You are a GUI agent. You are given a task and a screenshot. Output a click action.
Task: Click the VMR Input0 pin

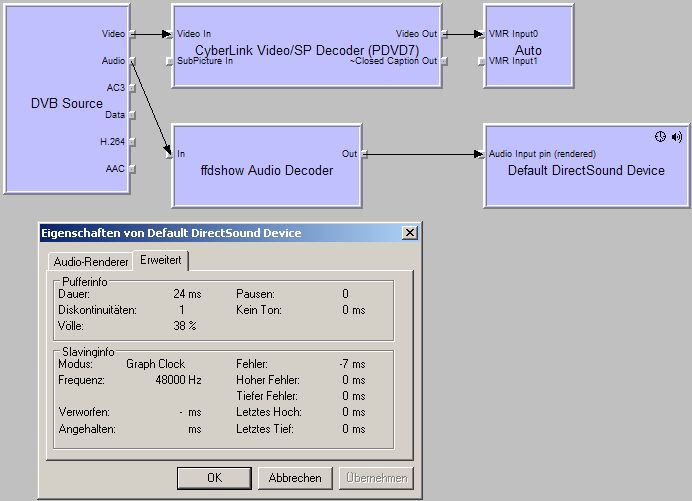[x=481, y=34]
